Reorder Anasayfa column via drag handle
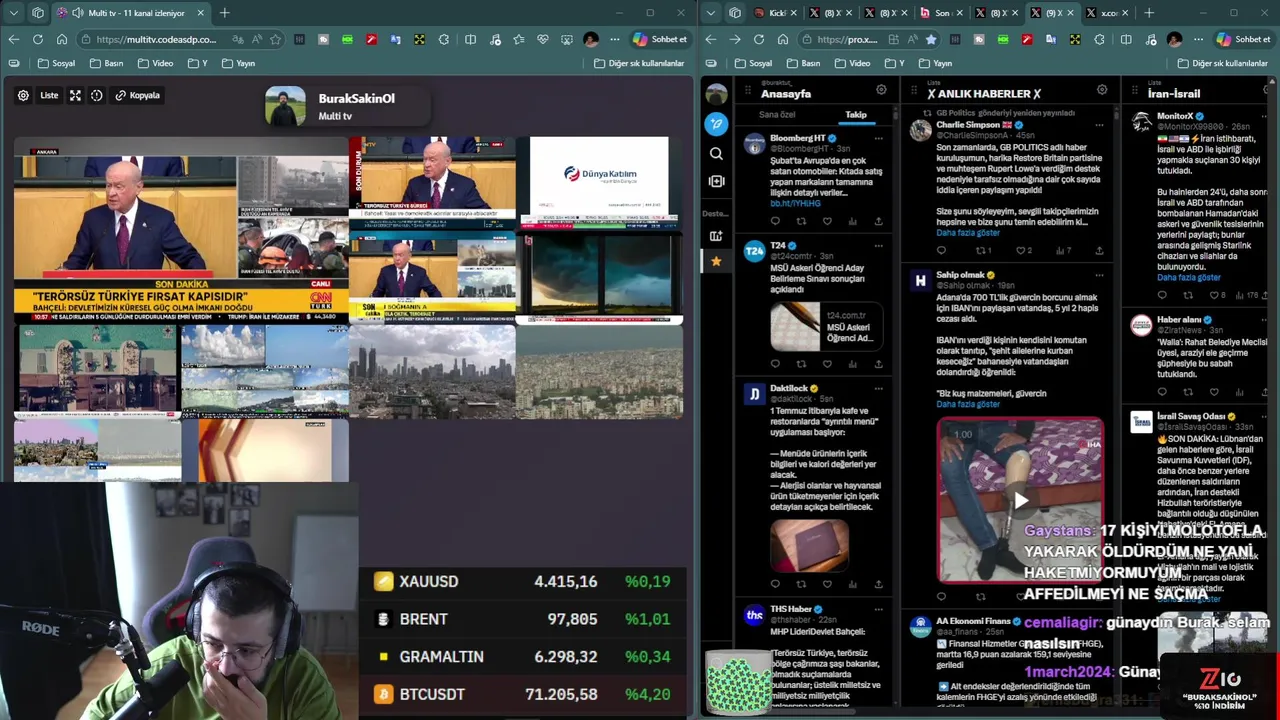Screen dimensions: 1280x720 (x=748, y=89)
